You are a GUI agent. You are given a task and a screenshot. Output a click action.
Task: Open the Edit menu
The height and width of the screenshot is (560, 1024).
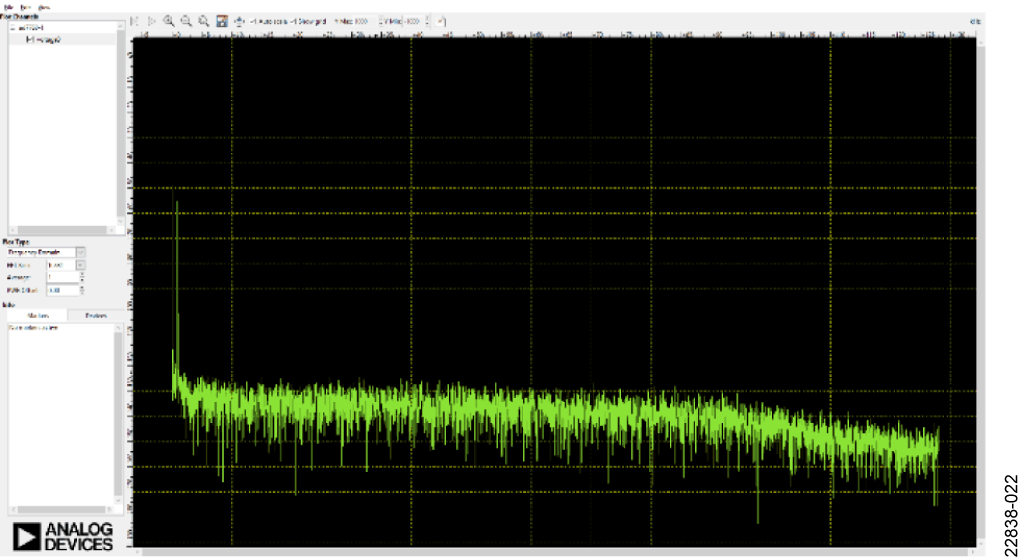click(25, 7)
